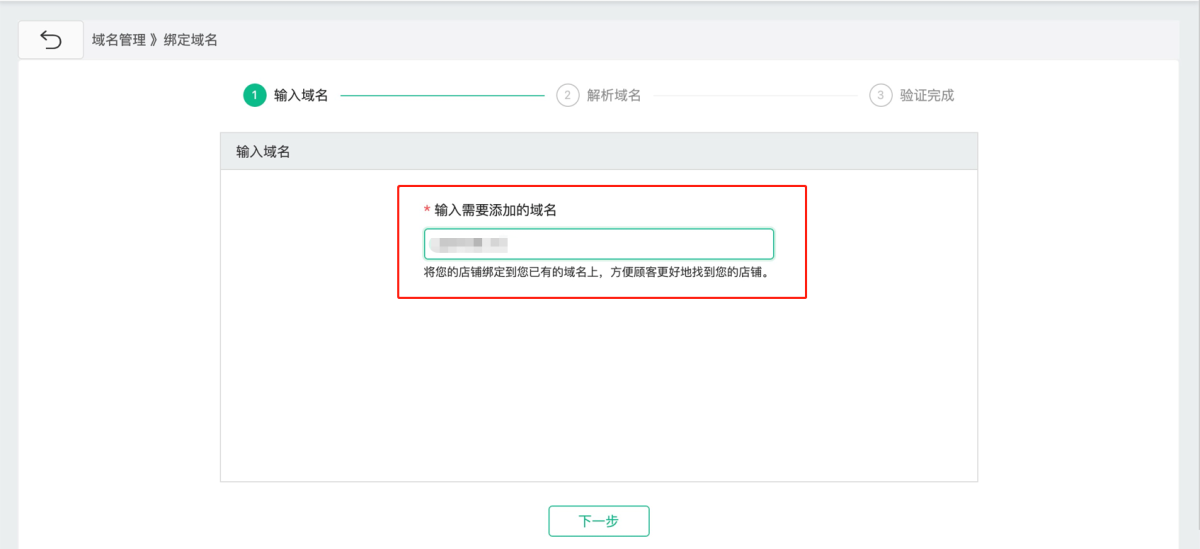Click the step 3 circle icon
This screenshot has height=549, width=1200.
point(881,95)
